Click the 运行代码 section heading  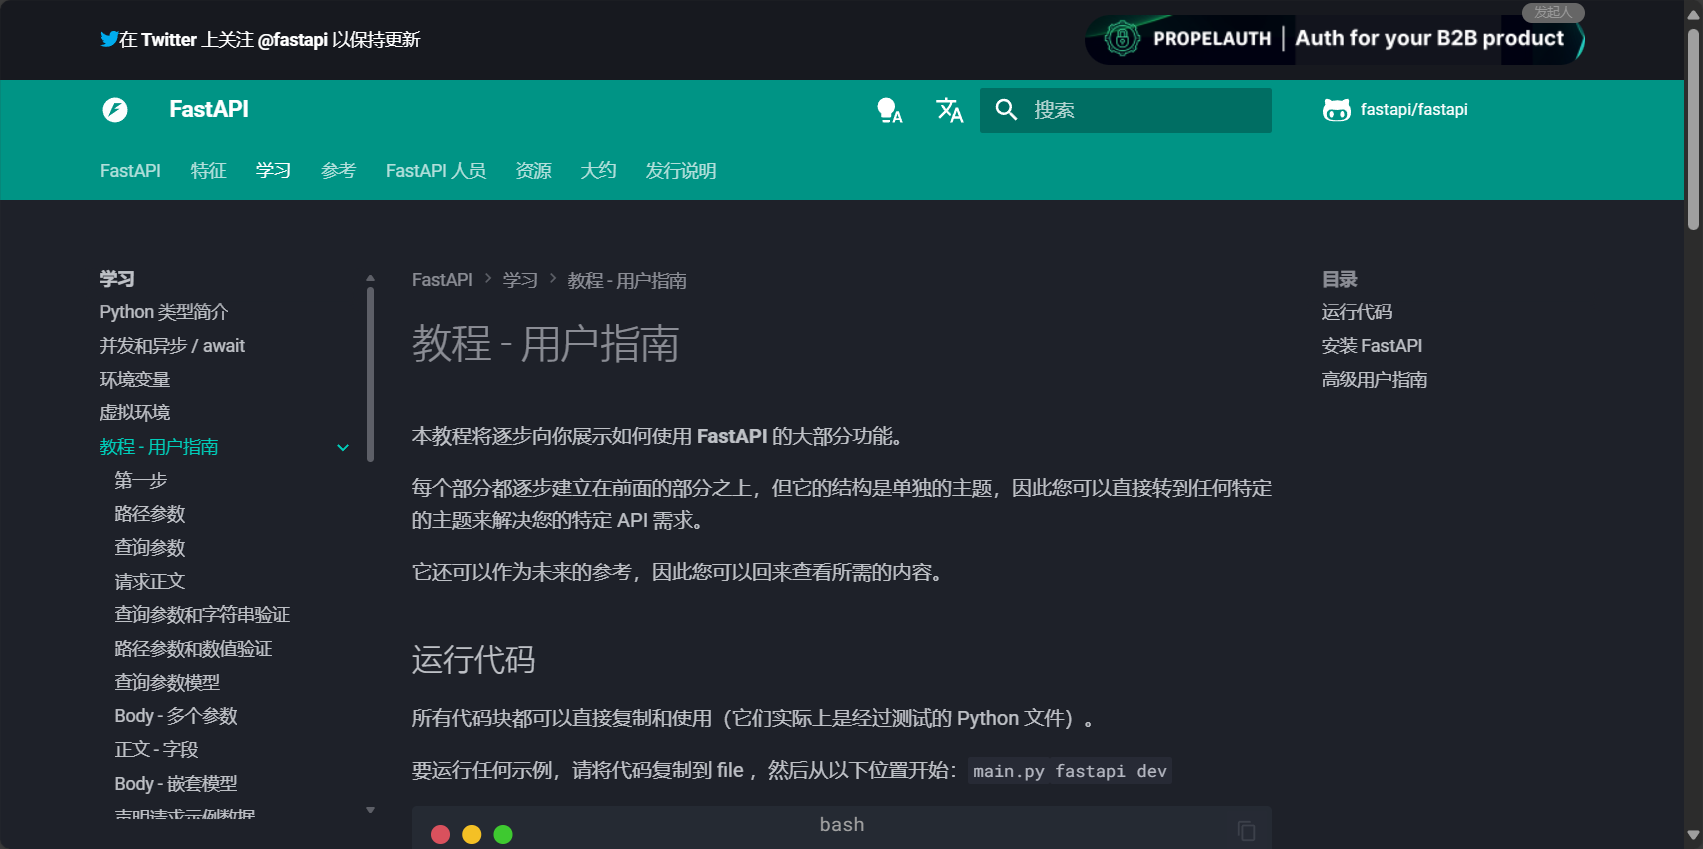point(473,660)
